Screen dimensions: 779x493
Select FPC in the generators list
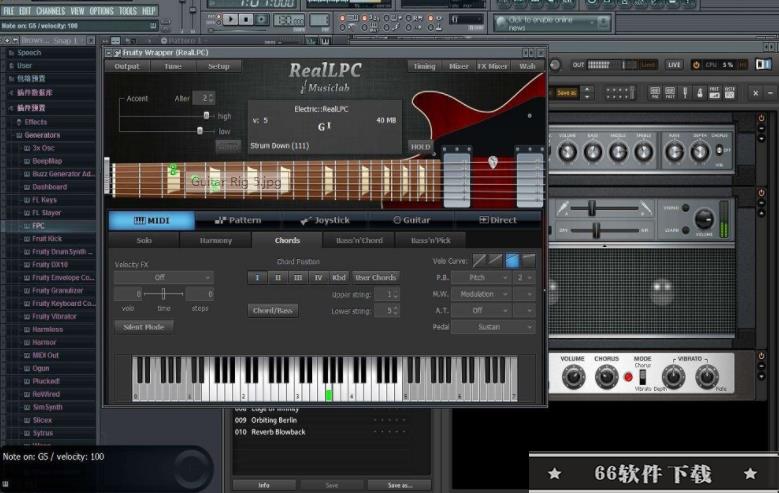pyautogui.click(x=38, y=226)
